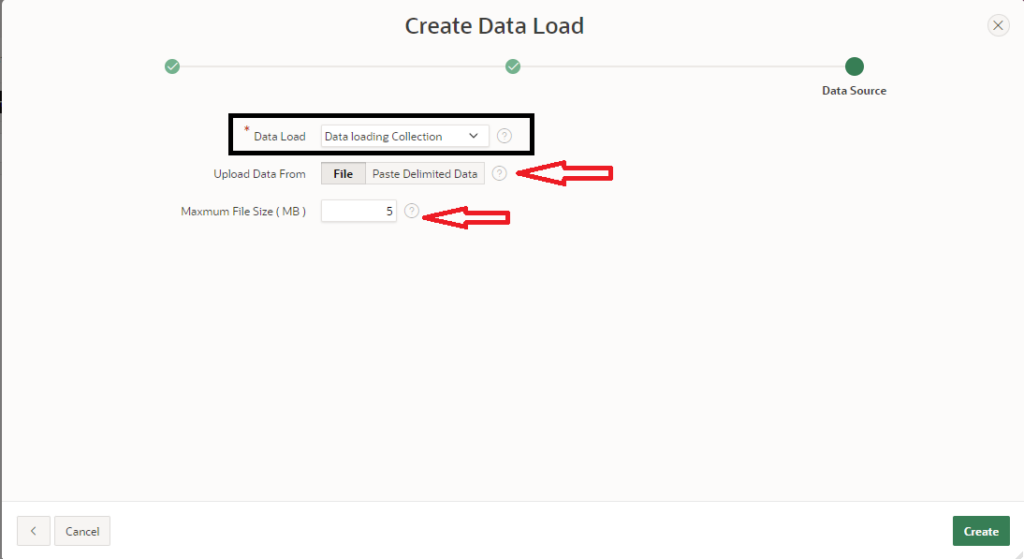The image size is (1024, 559).
Task: Open help for the Data Load field
Action: (x=504, y=136)
